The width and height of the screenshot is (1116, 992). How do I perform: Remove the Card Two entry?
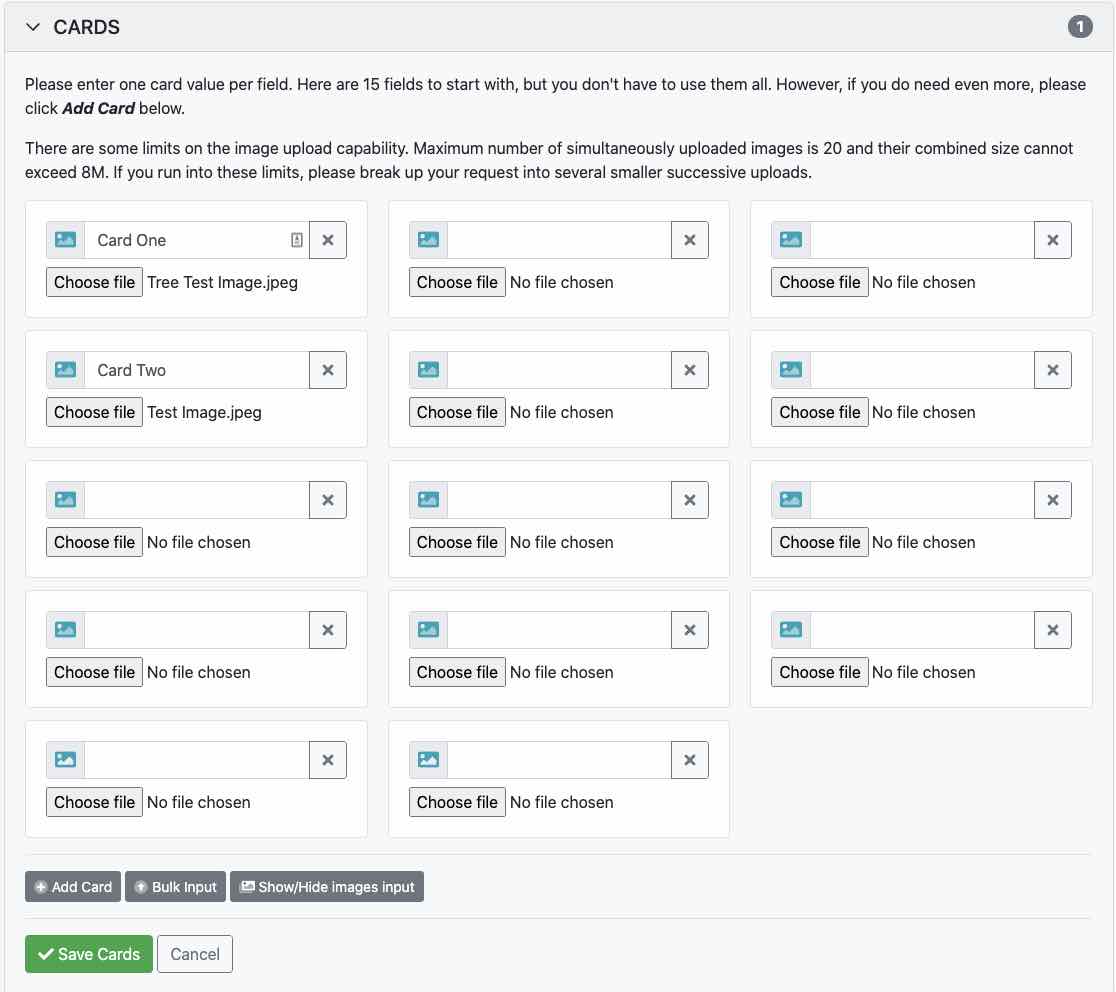(x=328, y=370)
